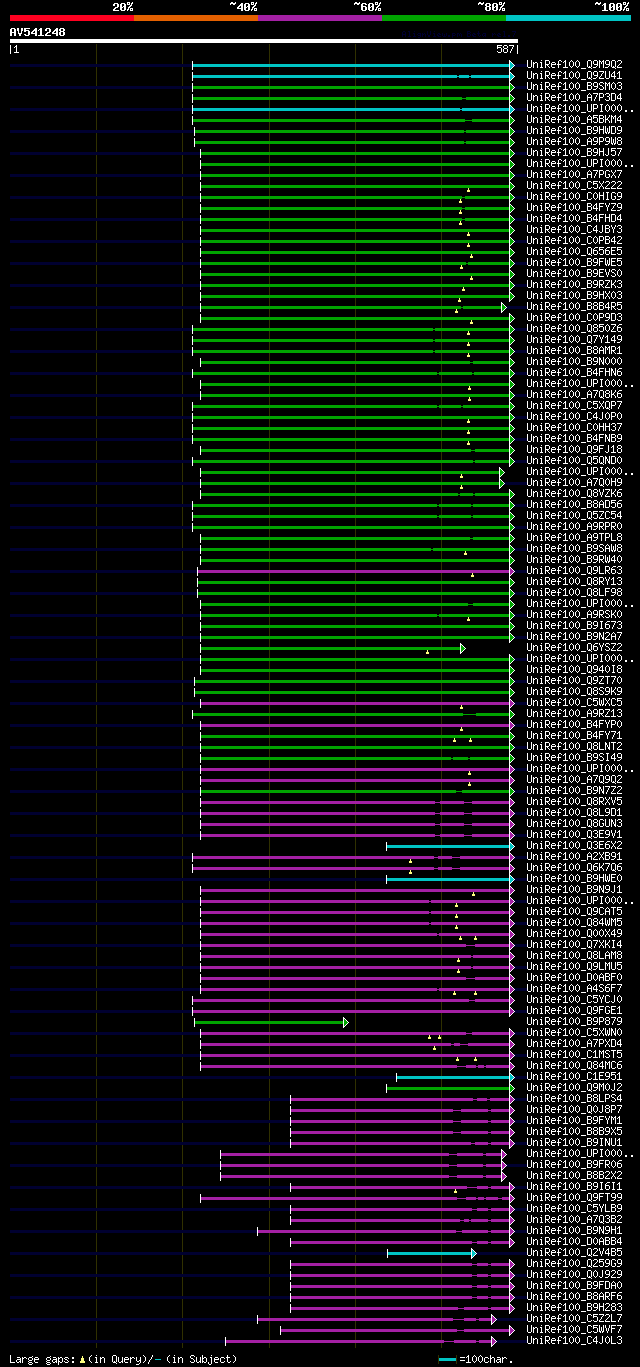Select label UniRef100_A7Q8K6
This screenshot has width=640, height=1367.
[x=574, y=394]
